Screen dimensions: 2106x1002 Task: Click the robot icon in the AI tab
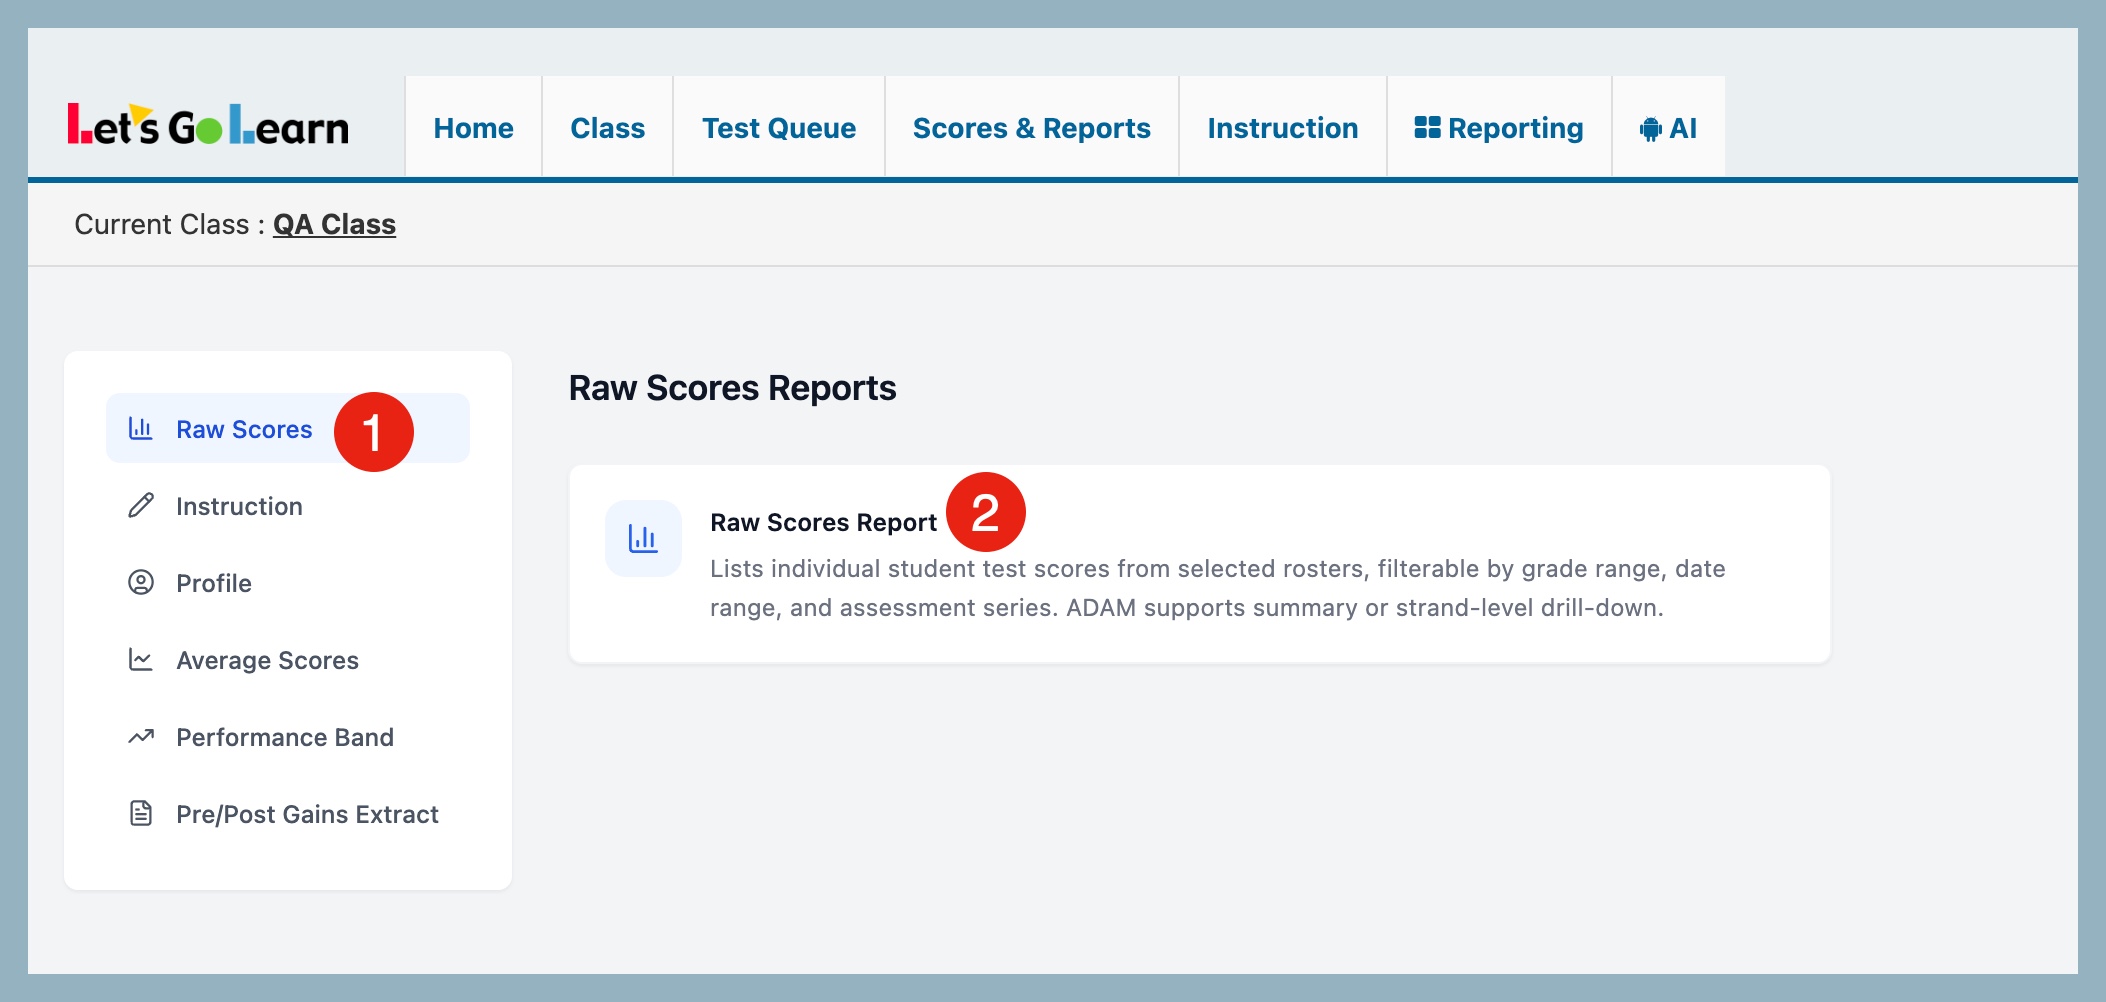[x=1650, y=129]
